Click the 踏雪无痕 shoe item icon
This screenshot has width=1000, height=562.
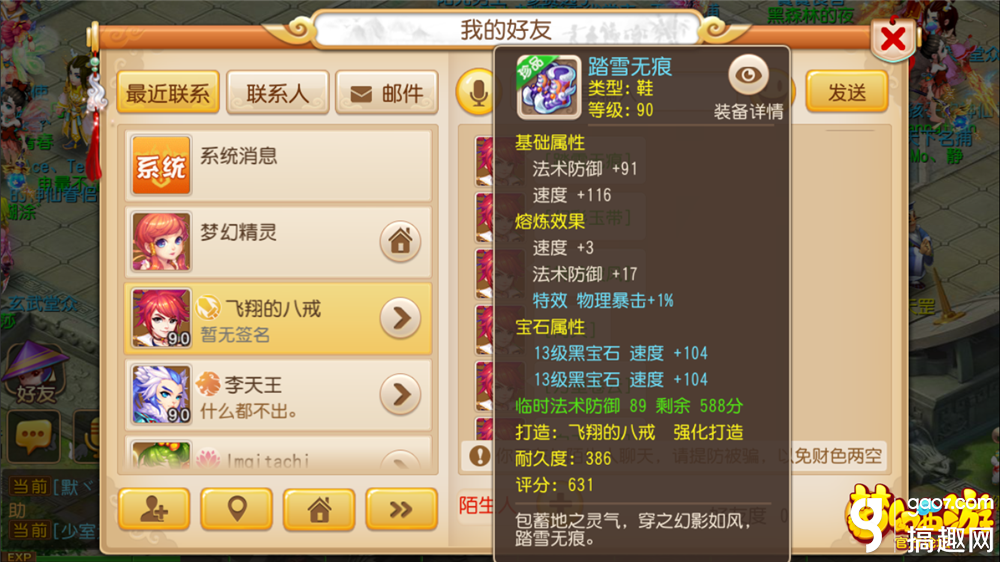[548, 87]
